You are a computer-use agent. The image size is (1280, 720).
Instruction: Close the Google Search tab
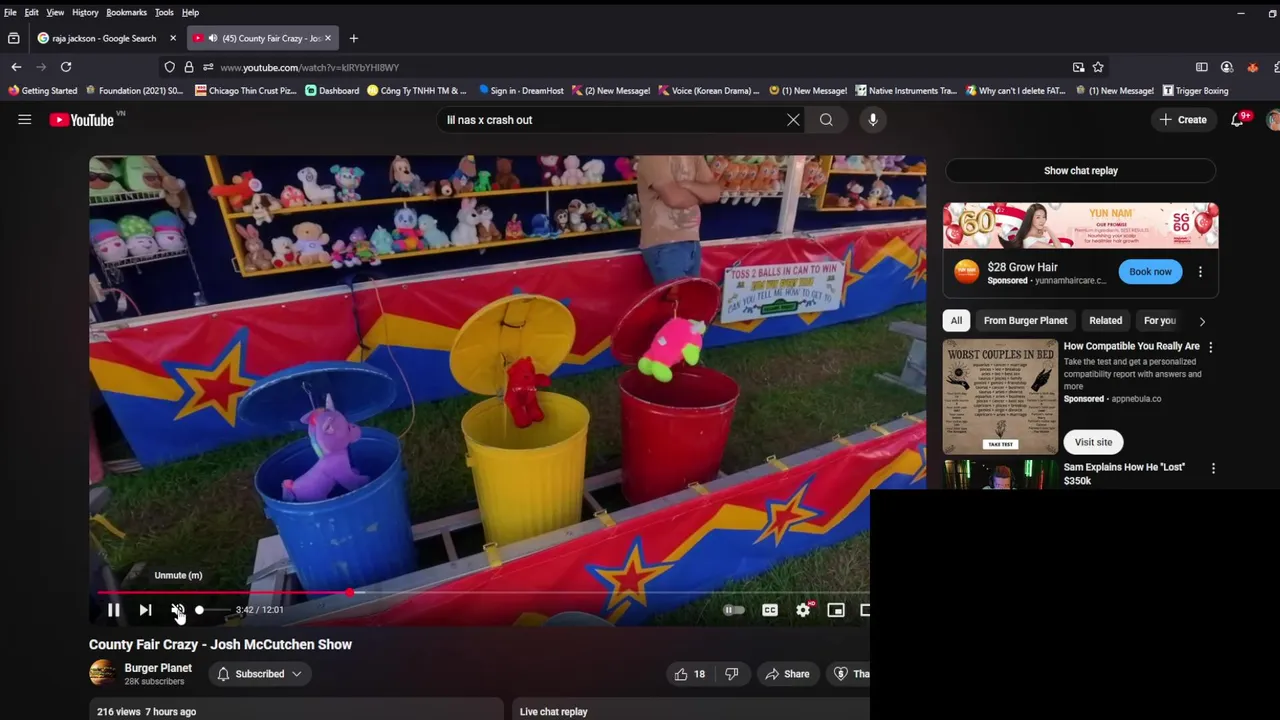173,38
